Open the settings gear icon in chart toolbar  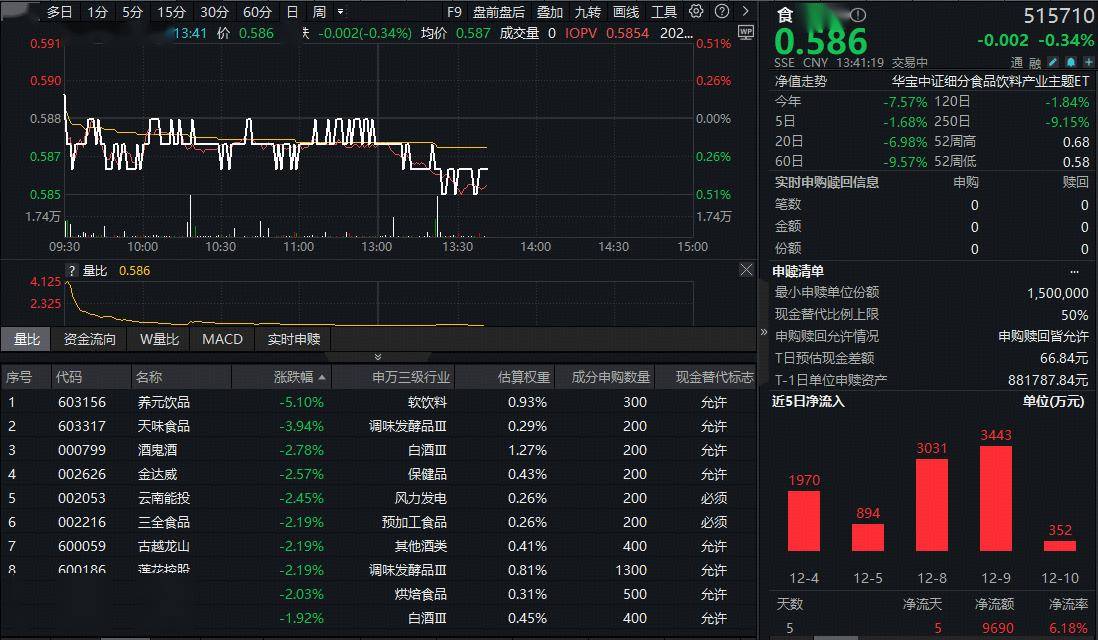coord(696,12)
